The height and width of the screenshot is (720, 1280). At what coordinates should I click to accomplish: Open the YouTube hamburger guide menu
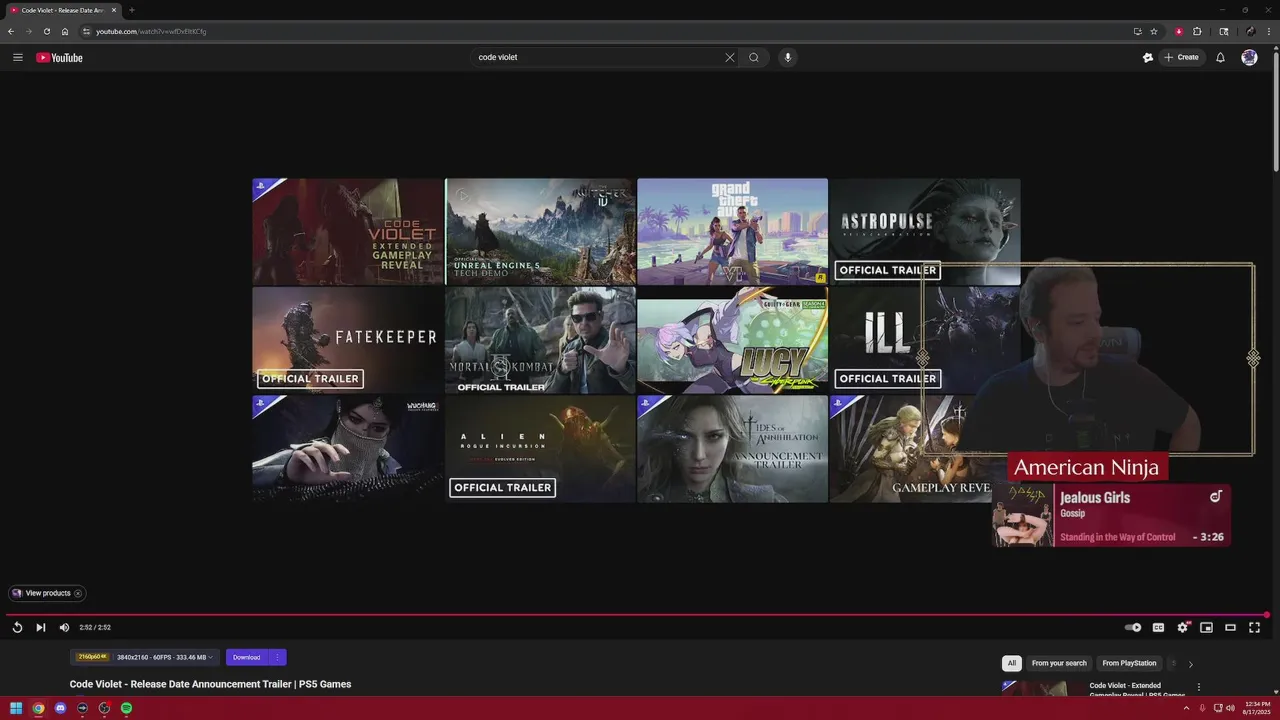pyautogui.click(x=17, y=57)
